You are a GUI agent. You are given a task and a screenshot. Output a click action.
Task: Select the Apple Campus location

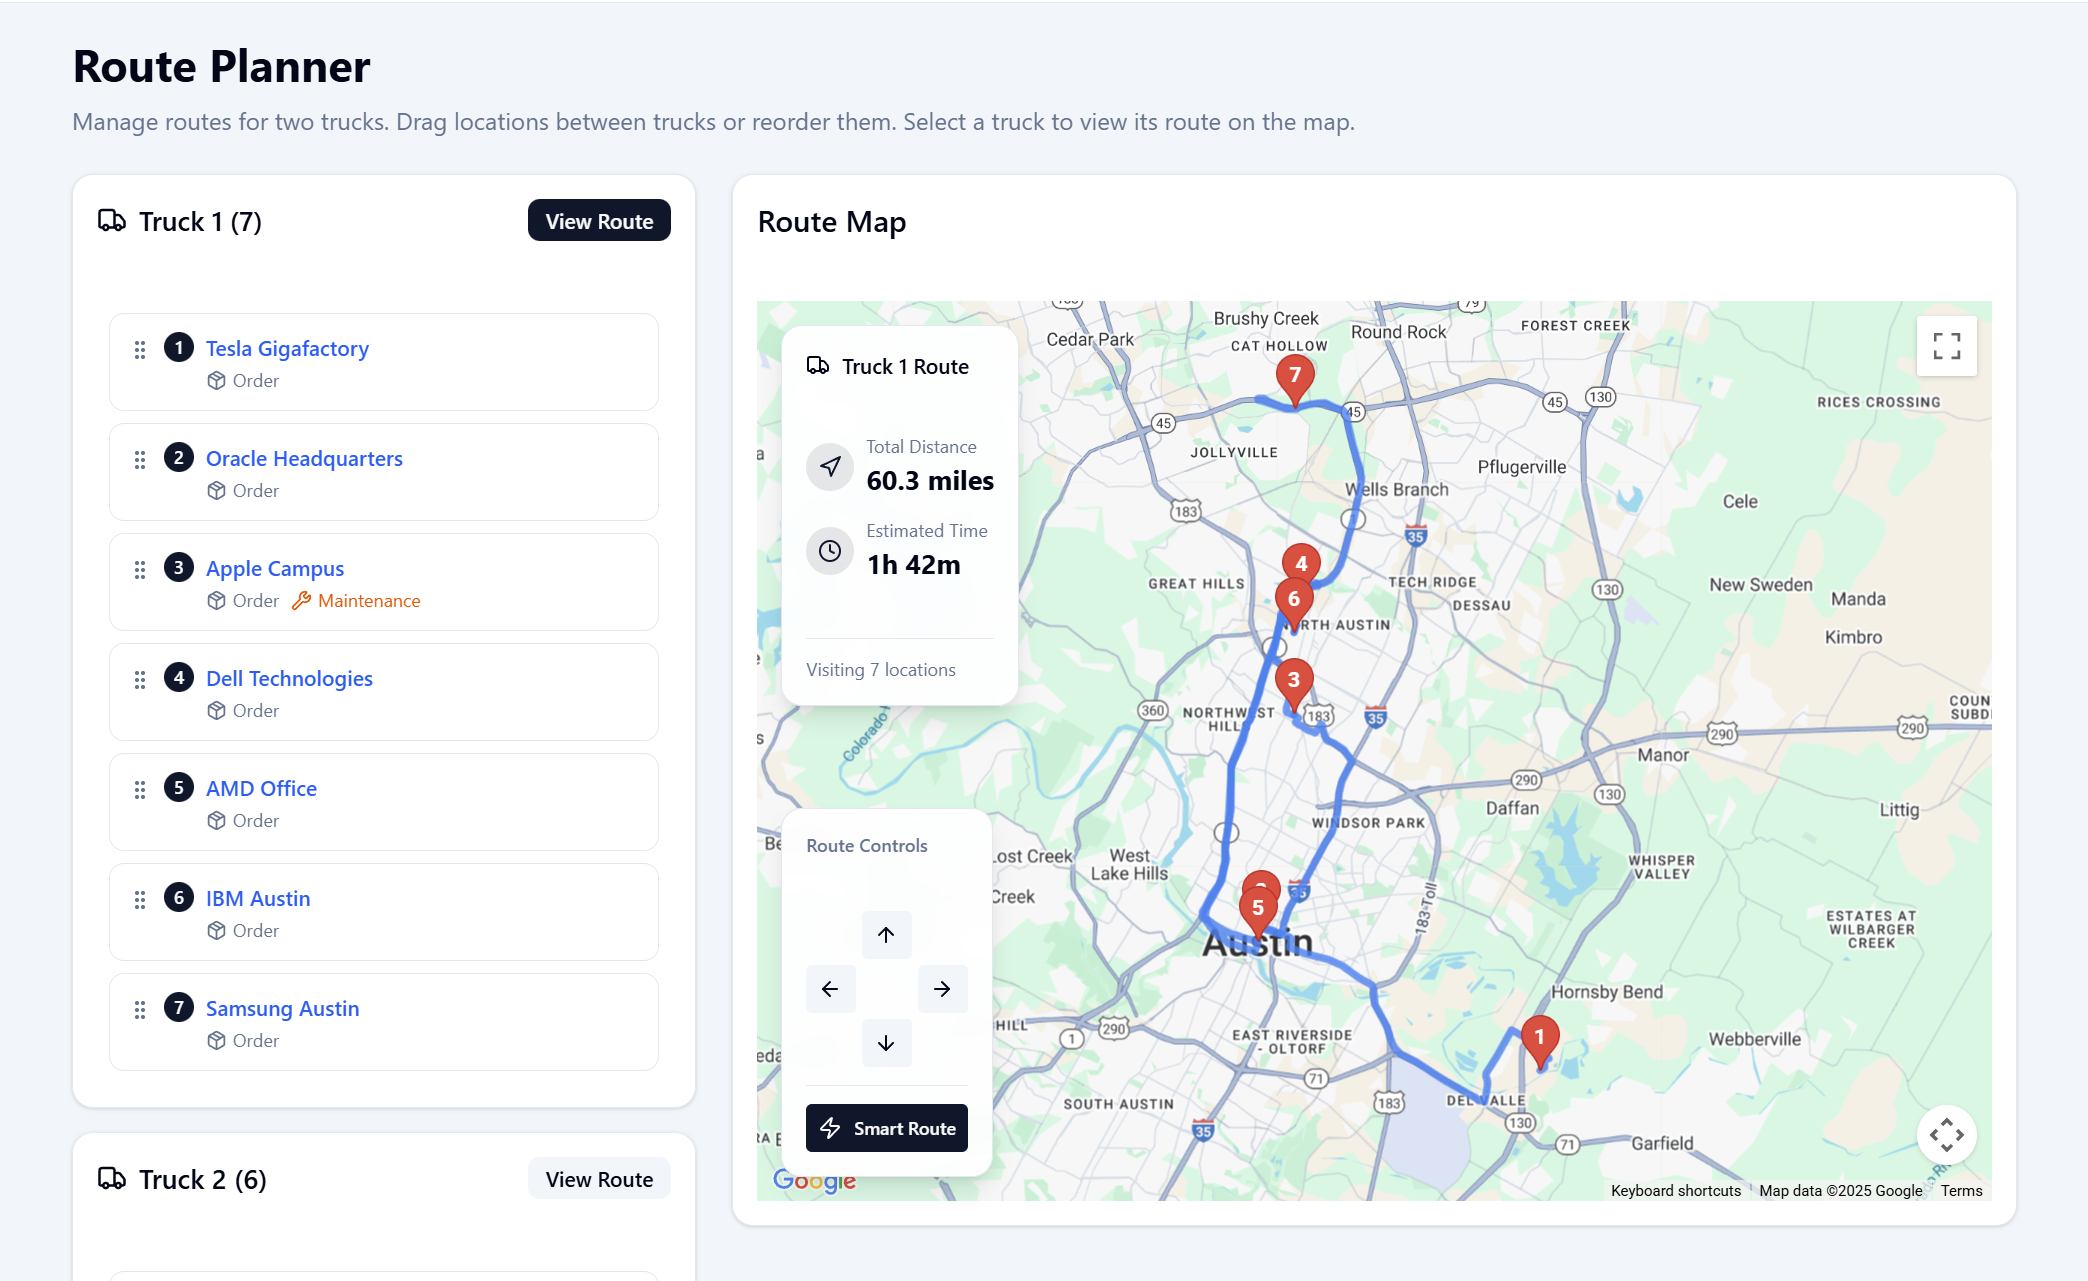tap(275, 568)
